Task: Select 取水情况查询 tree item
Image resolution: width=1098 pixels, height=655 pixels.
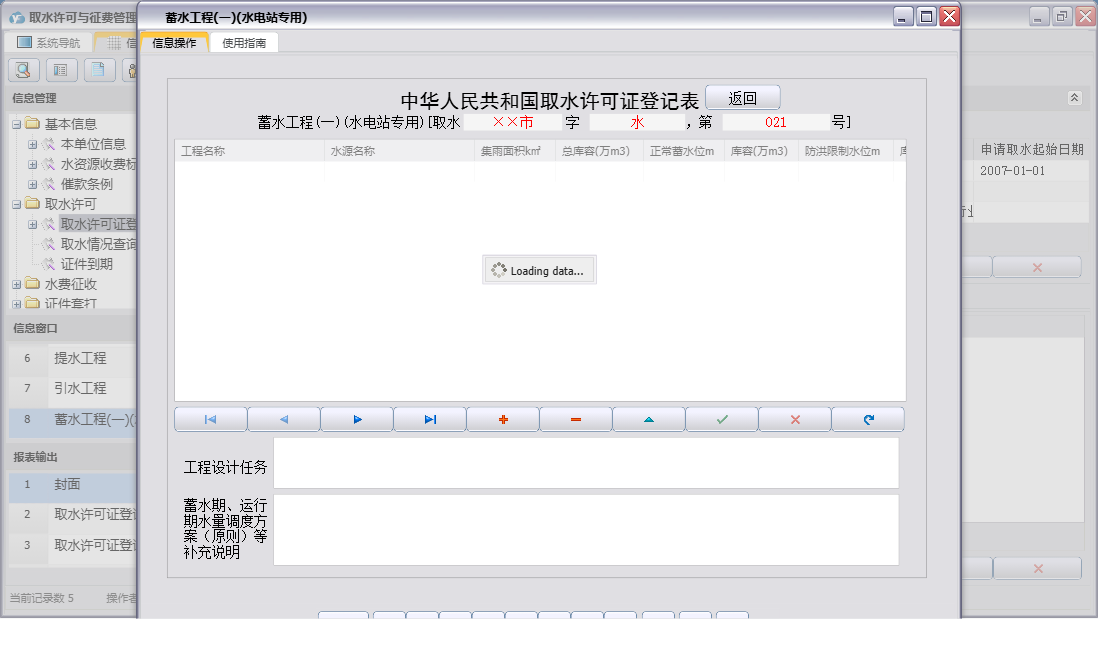Action: tap(98, 244)
